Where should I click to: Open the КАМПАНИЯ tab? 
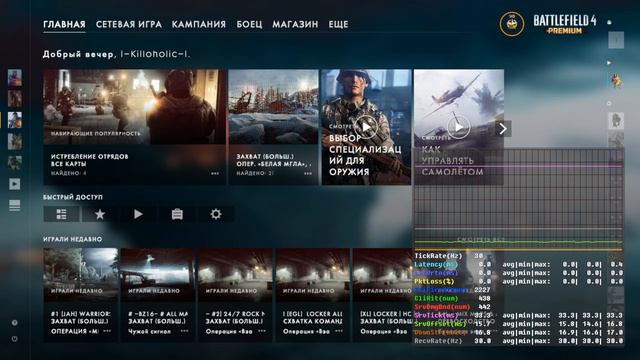click(198, 24)
